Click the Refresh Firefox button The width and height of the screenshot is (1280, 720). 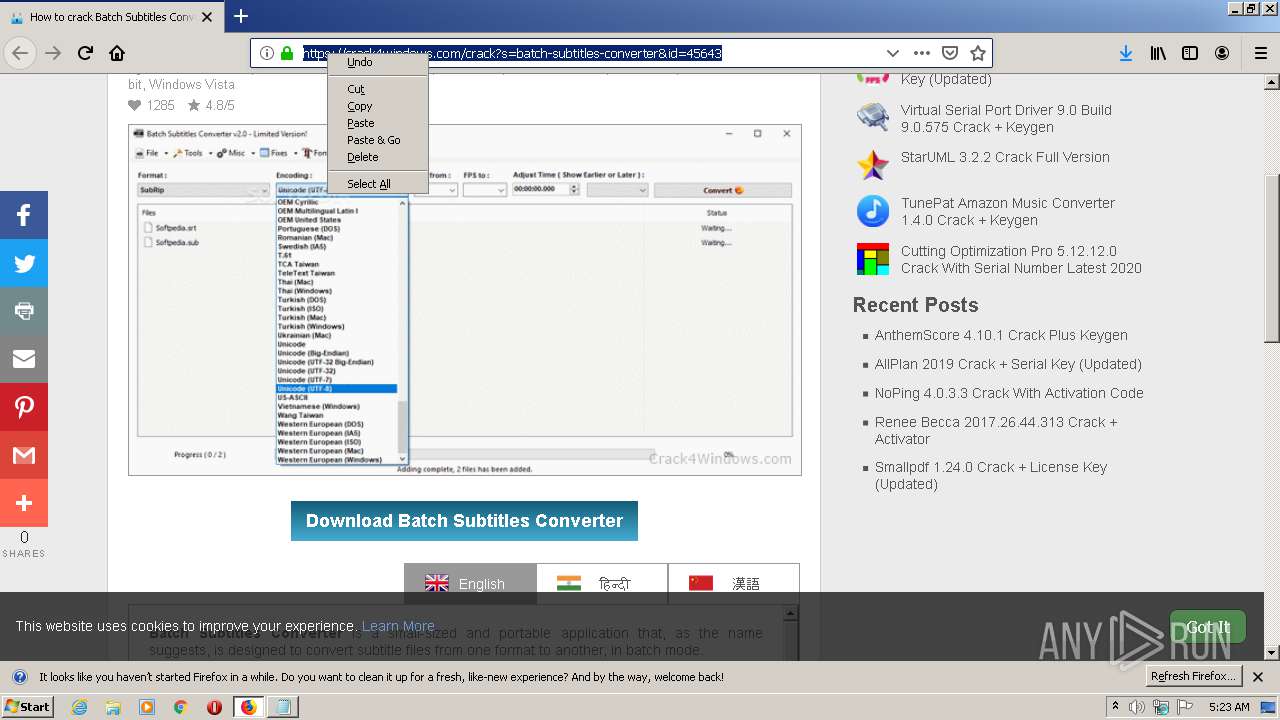pyautogui.click(x=1193, y=676)
